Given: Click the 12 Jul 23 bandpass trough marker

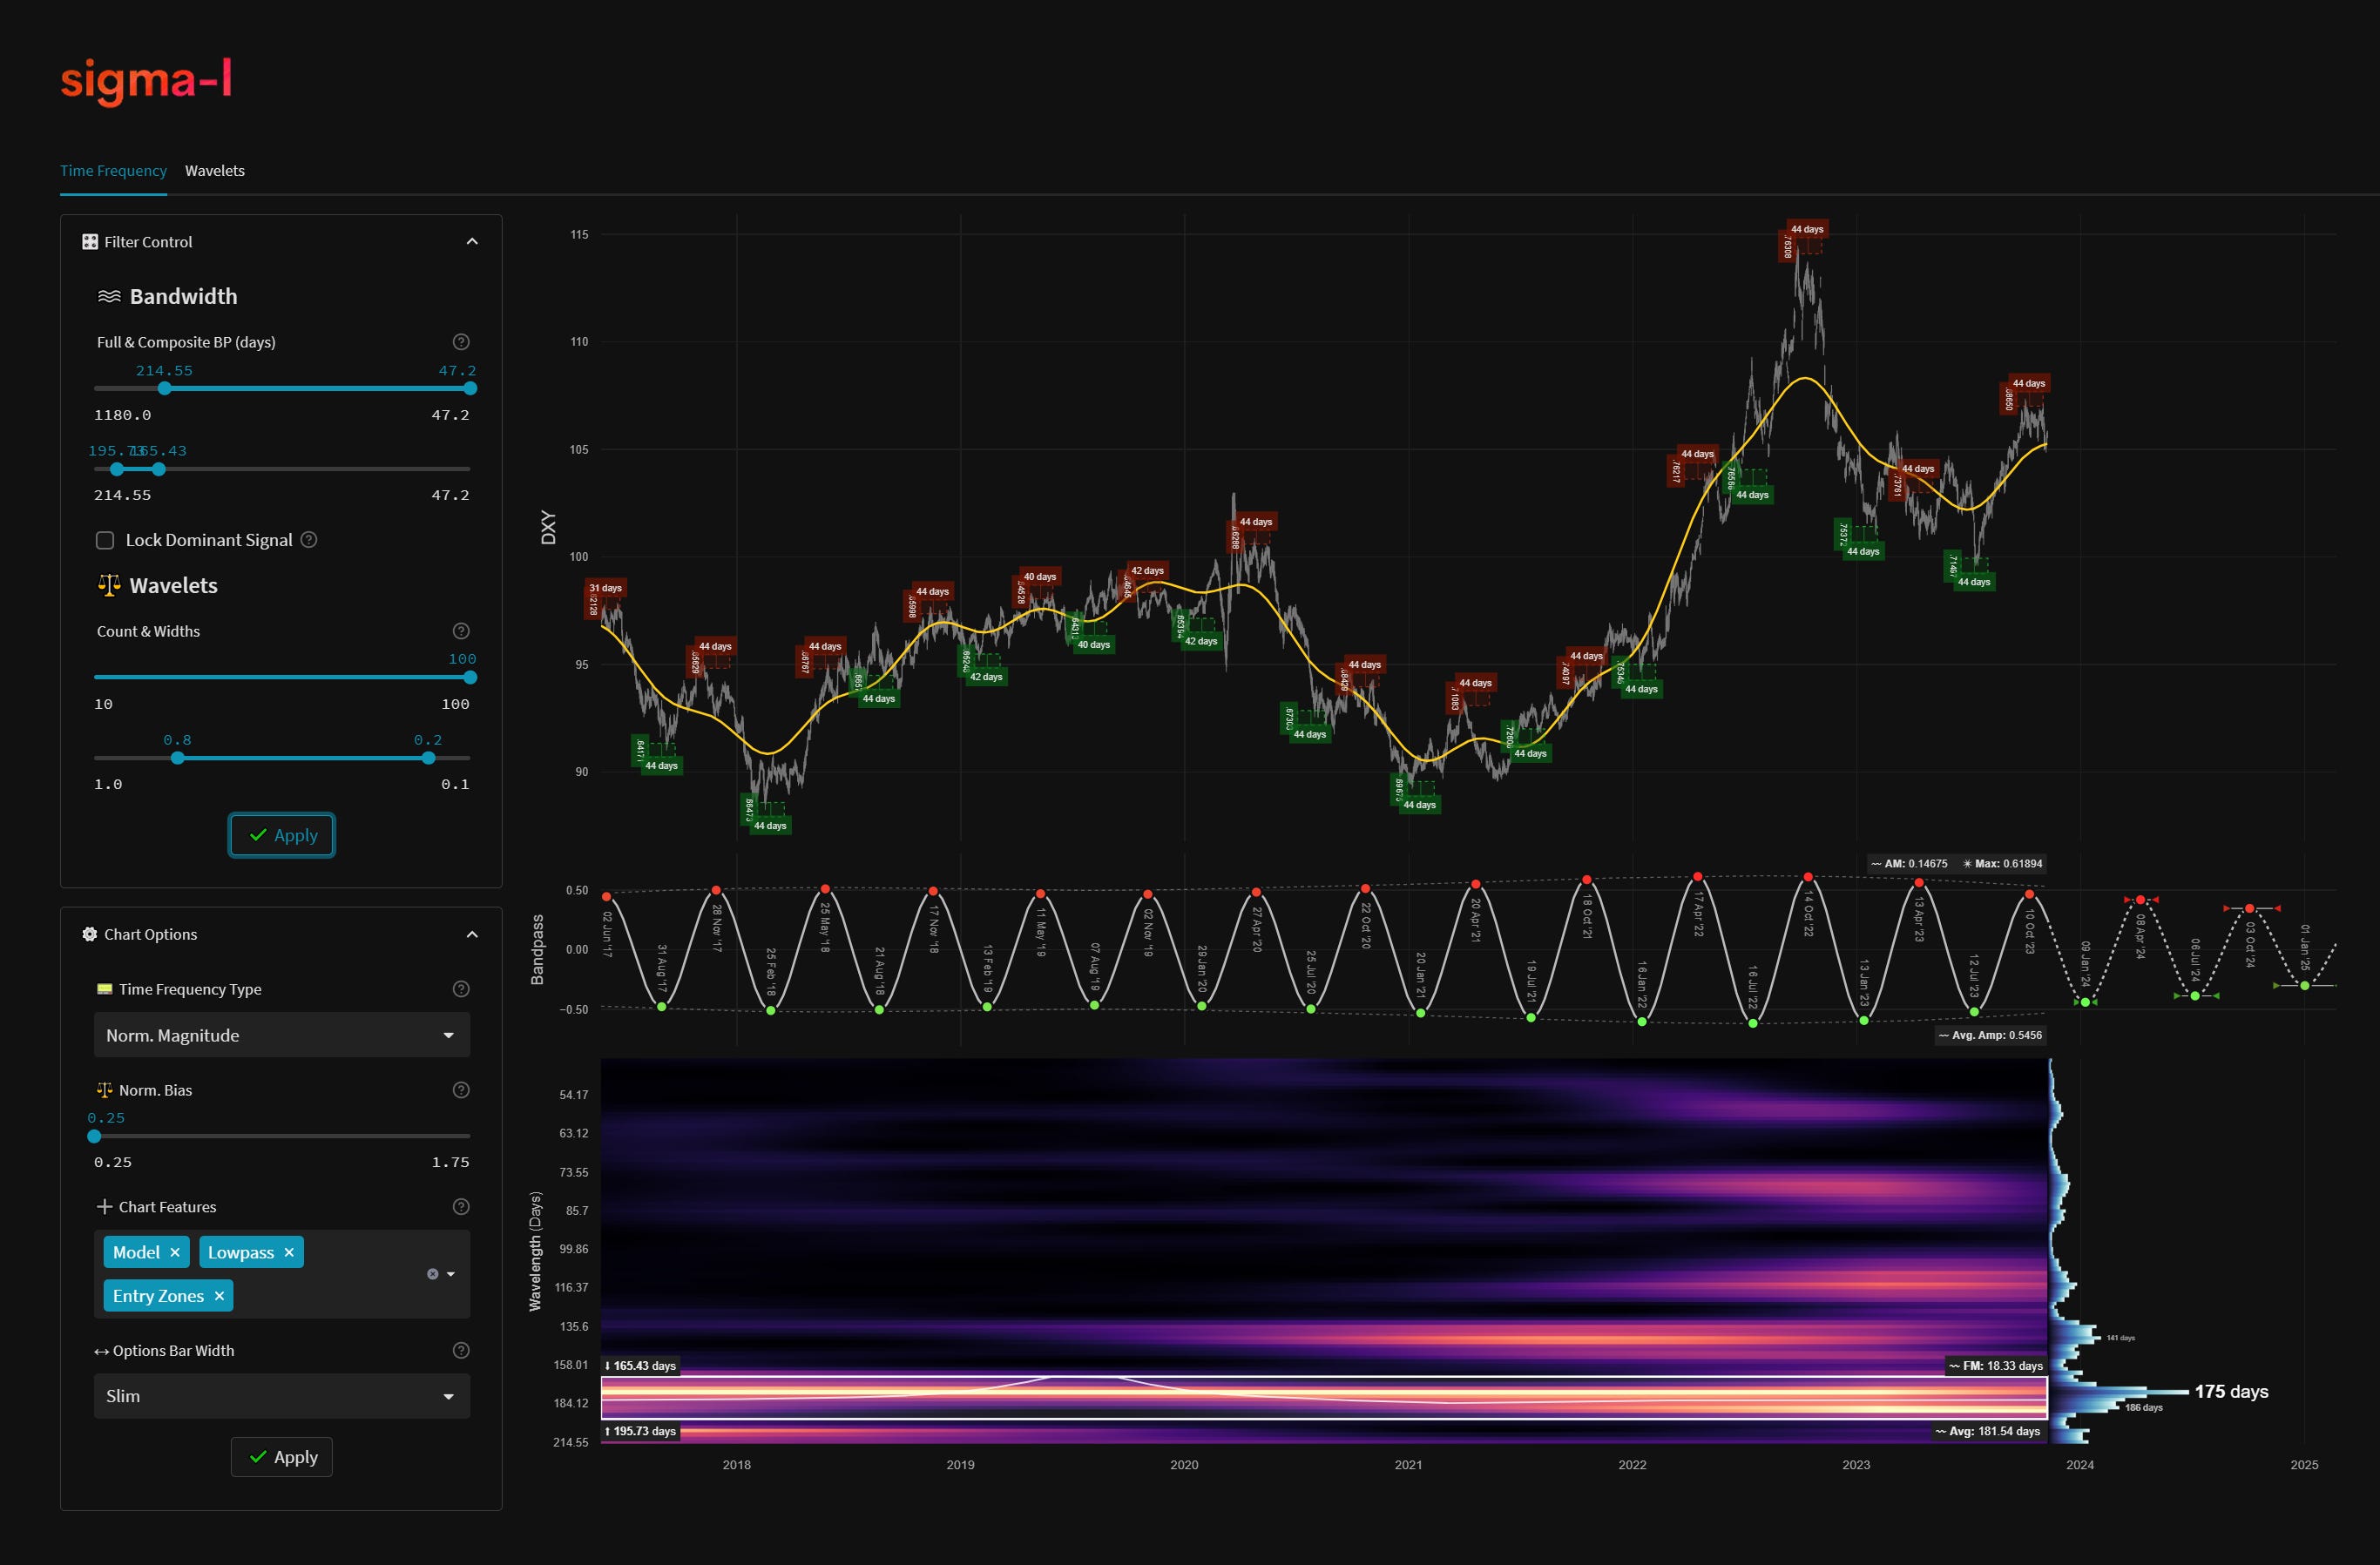Looking at the screenshot, I should point(1974,1012).
